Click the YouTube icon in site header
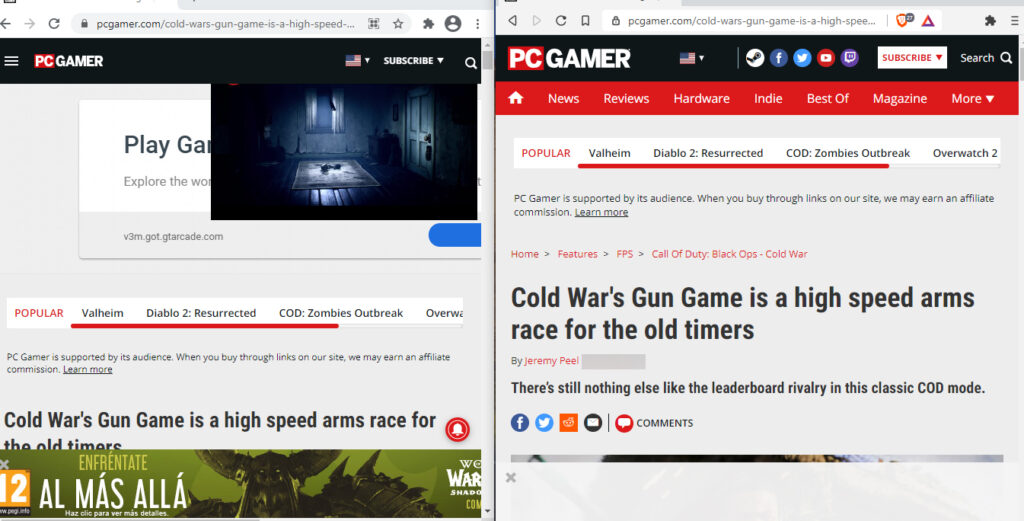The width and height of the screenshot is (1024, 521). [x=826, y=58]
